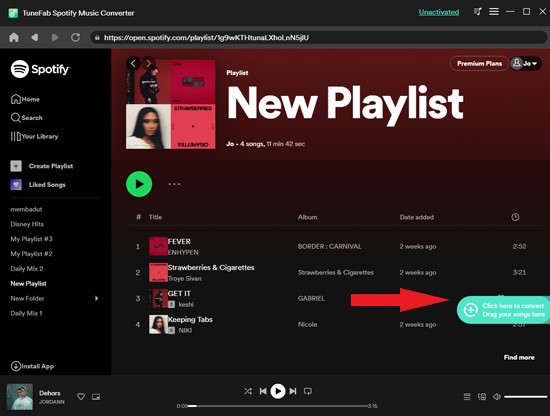
Task: Seek on the song progress bar
Action: [278, 406]
